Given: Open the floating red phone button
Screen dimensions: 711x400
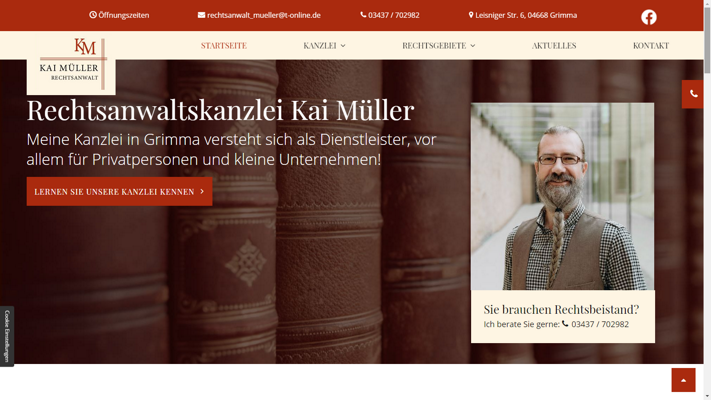Looking at the screenshot, I should (693, 94).
